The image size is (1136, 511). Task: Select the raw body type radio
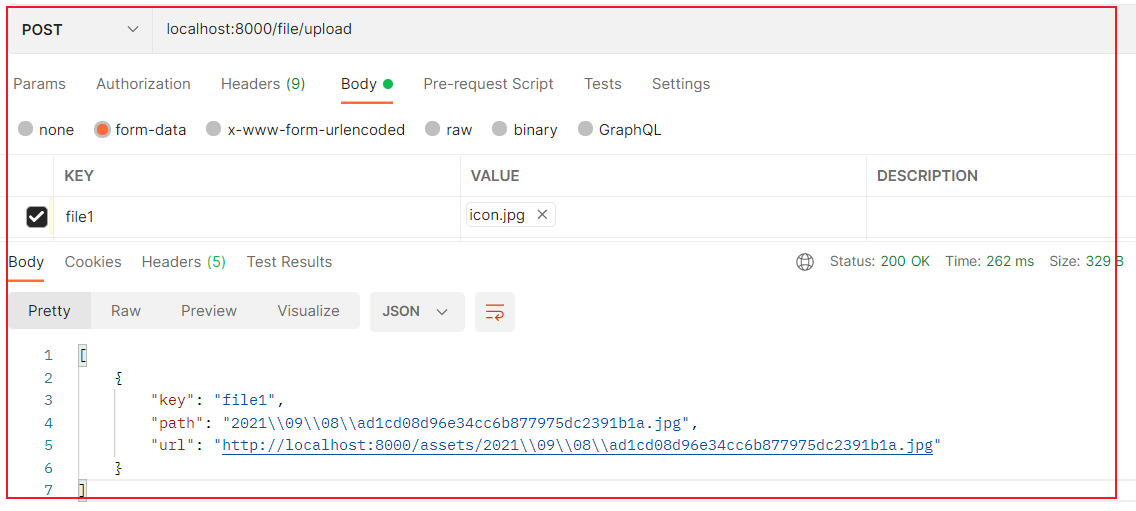[x=433, y=130]
